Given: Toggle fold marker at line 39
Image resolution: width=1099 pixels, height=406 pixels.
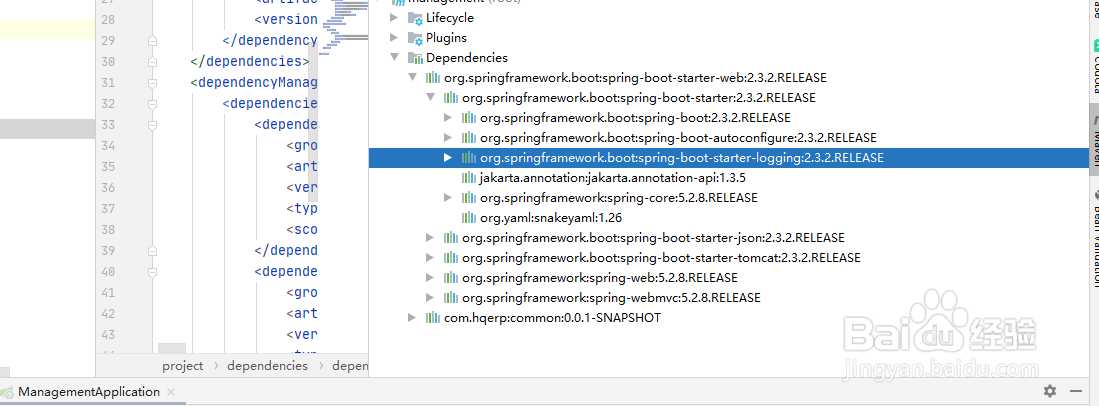Looking at the screenshot, I should pos(152,250).
